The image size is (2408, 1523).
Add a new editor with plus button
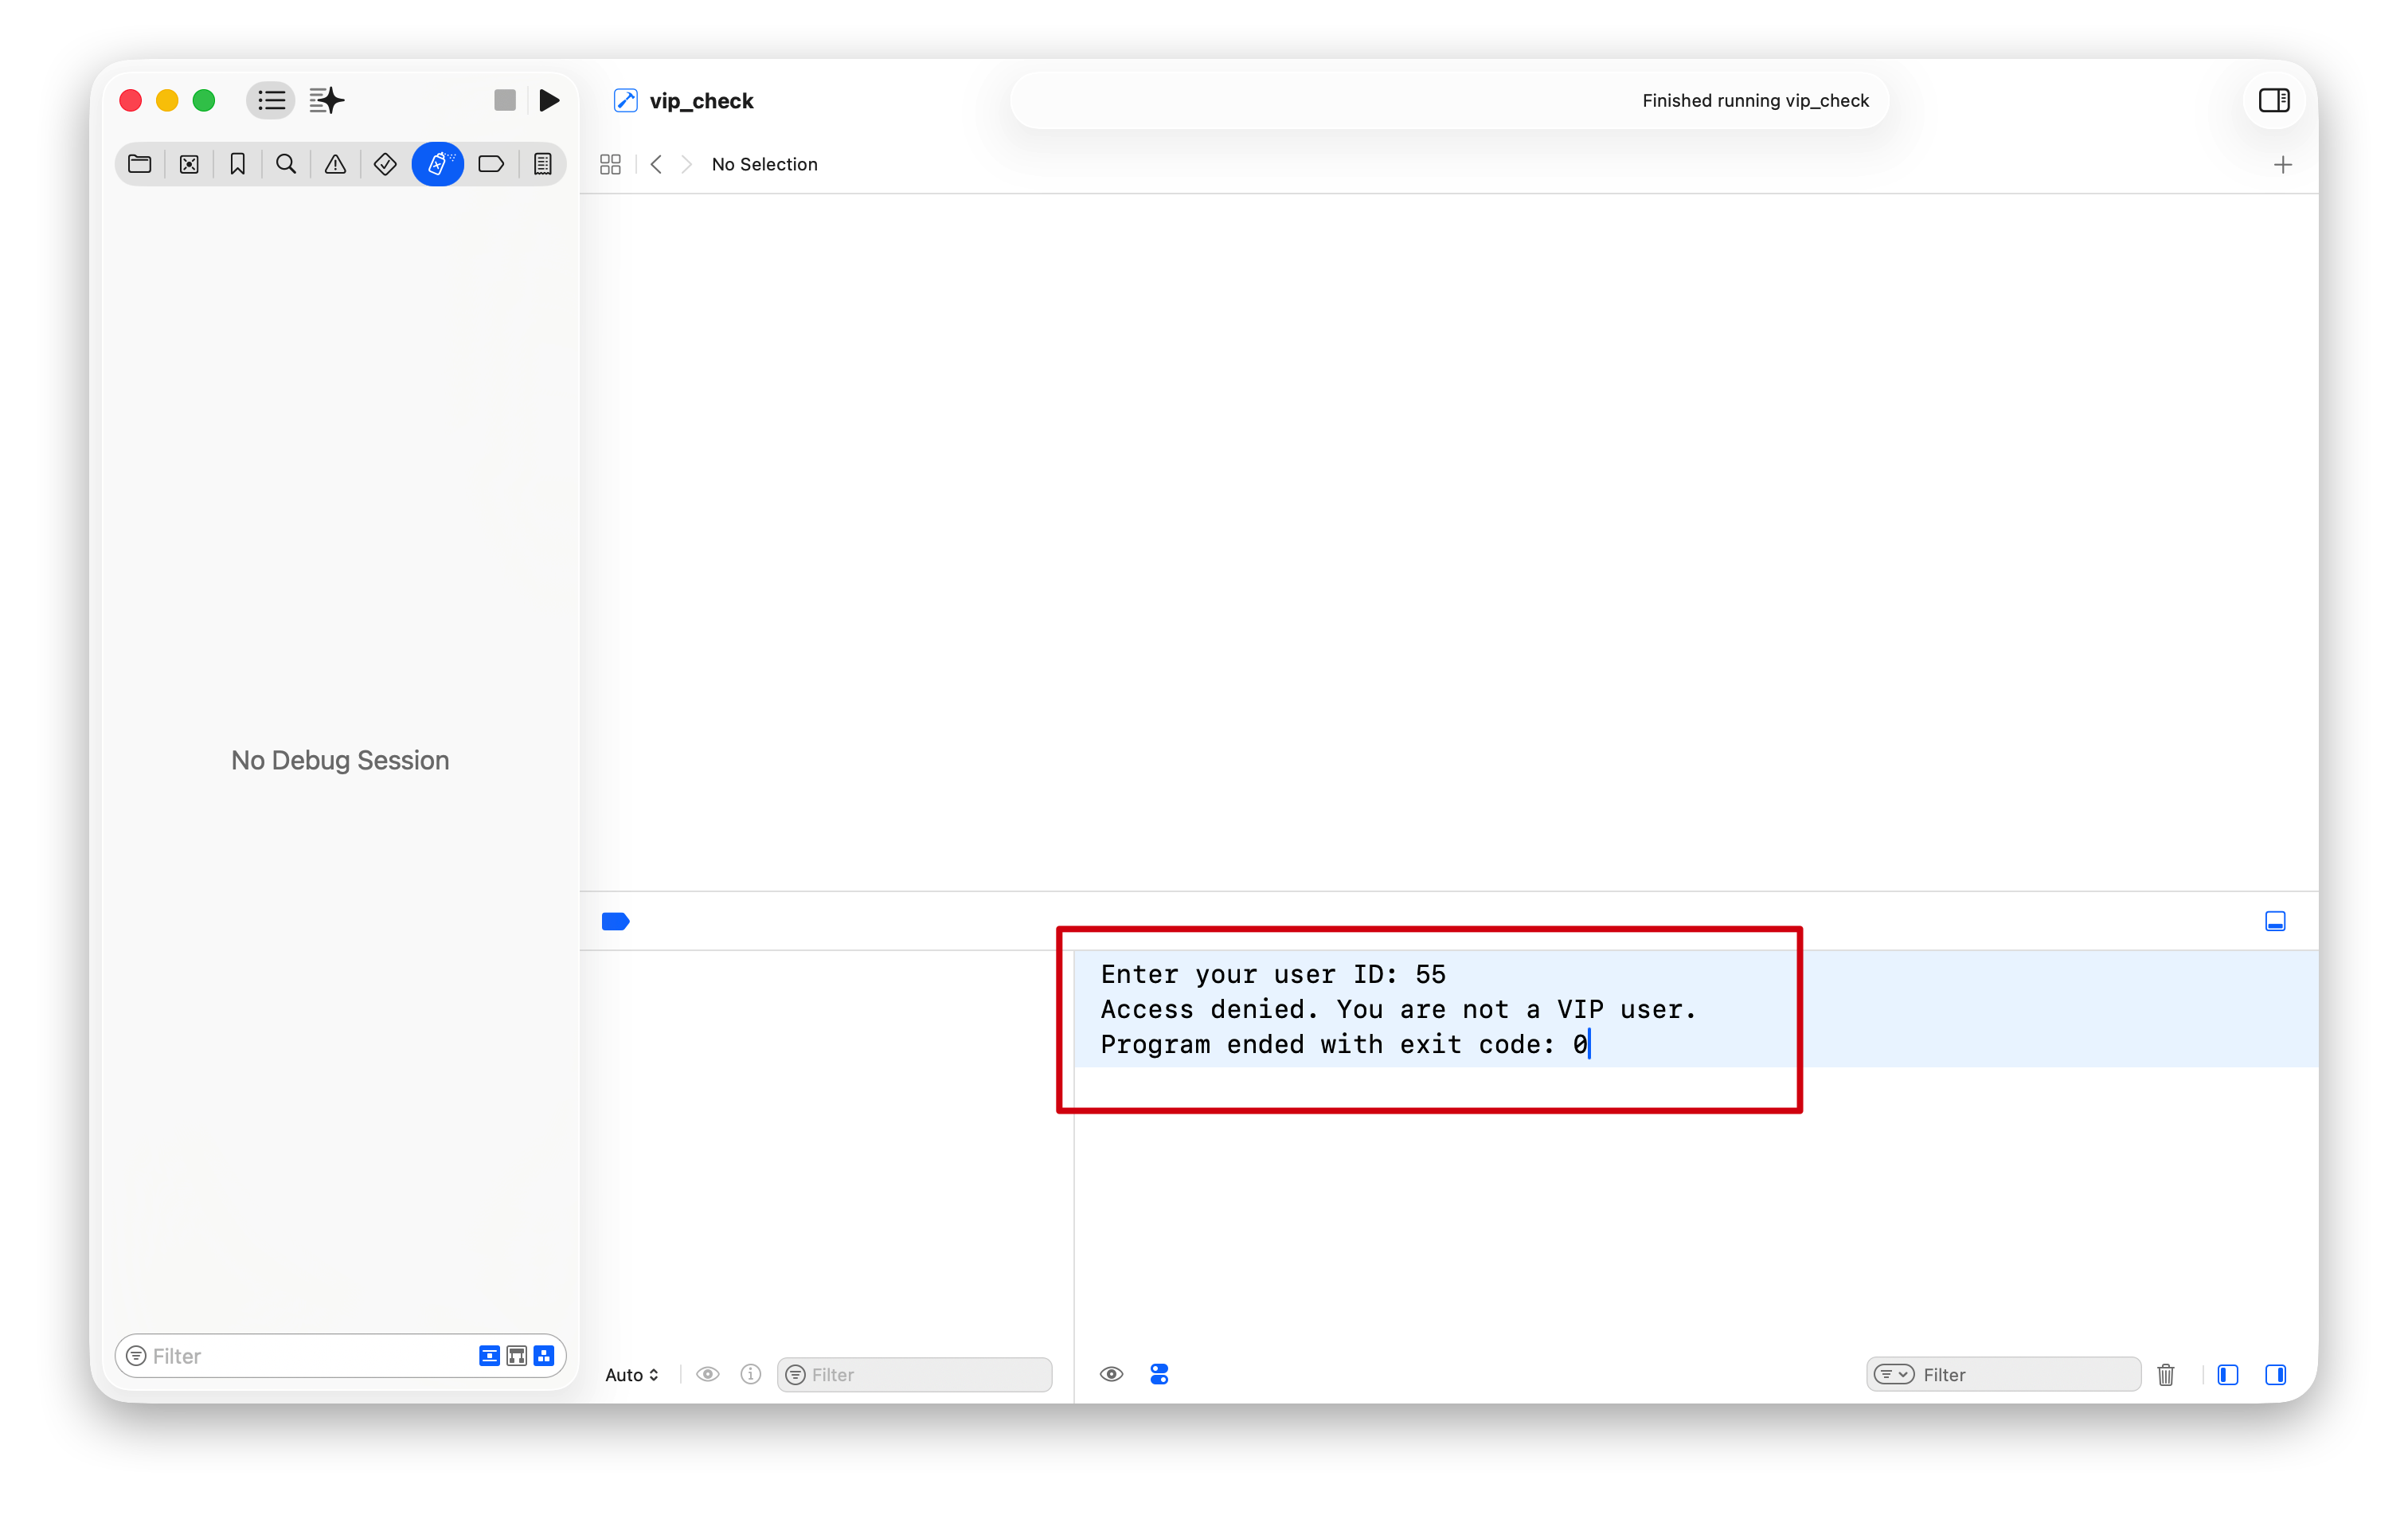[2282, 164]
